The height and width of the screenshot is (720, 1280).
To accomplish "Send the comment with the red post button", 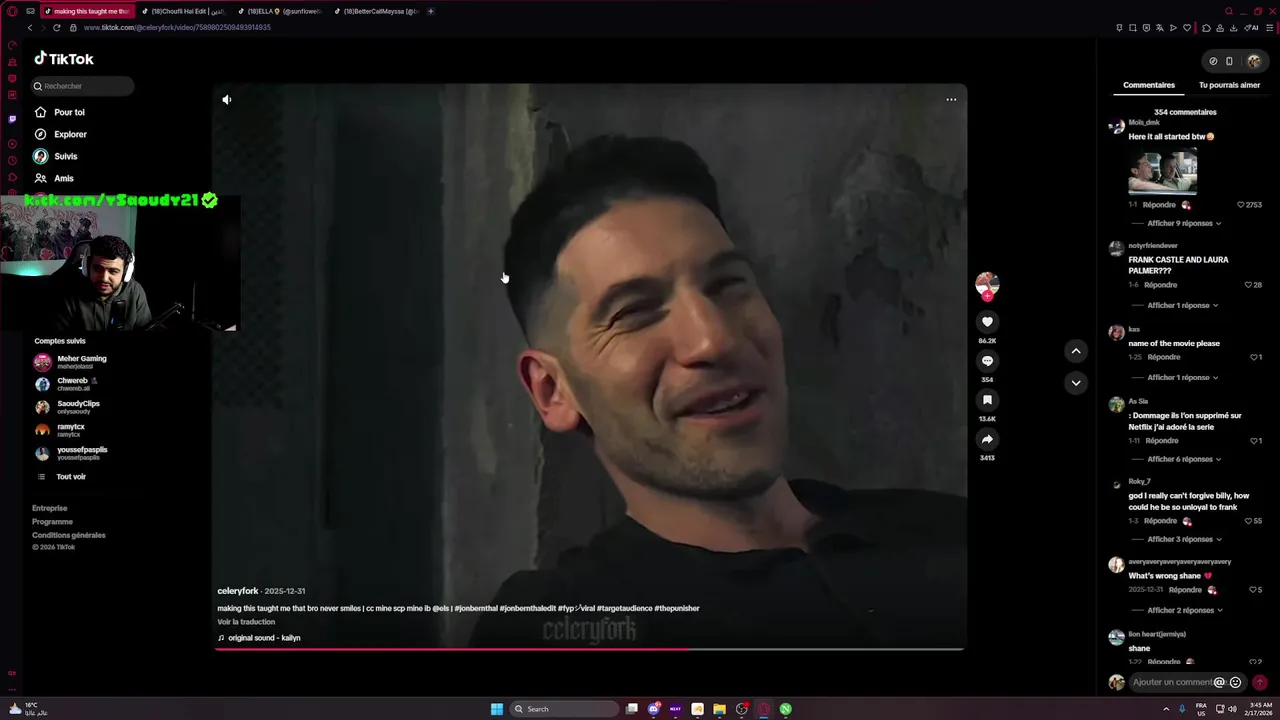I will coord(1260,682).
